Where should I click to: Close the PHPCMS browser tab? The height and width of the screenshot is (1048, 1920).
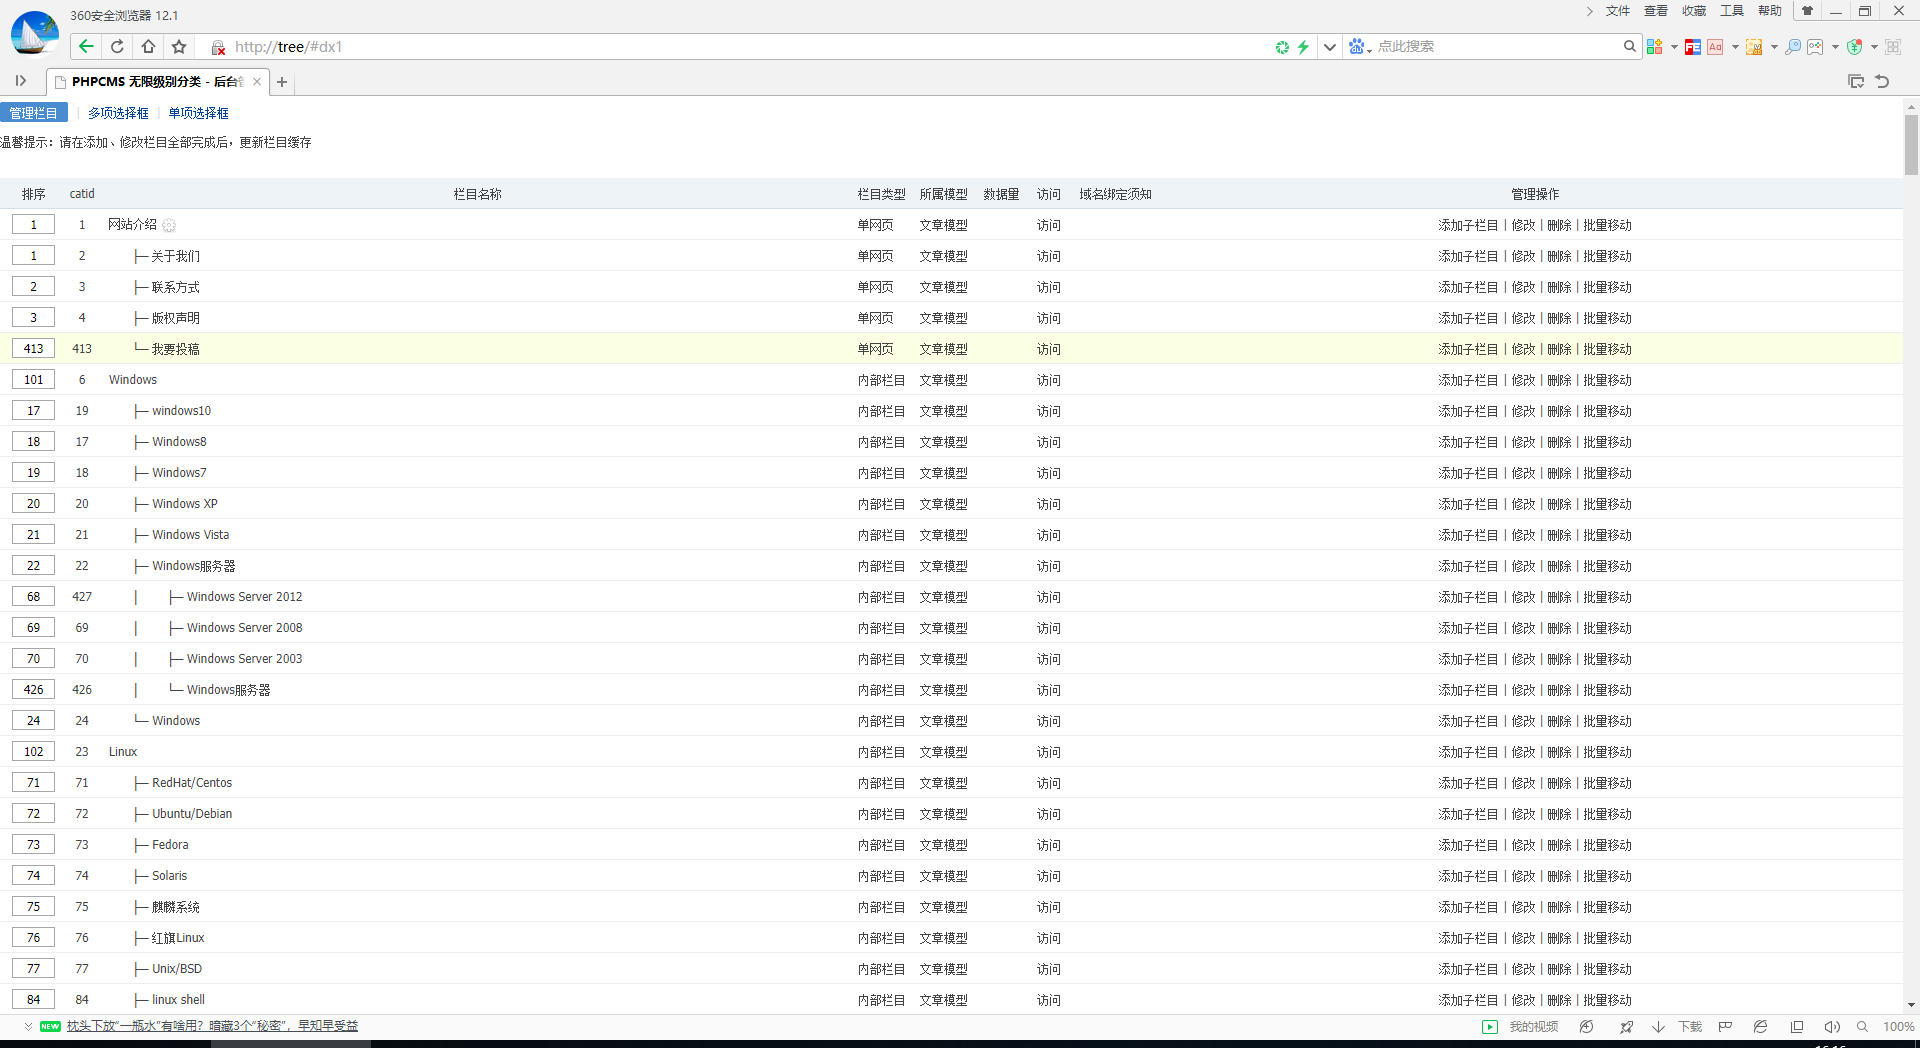[257, 82]
